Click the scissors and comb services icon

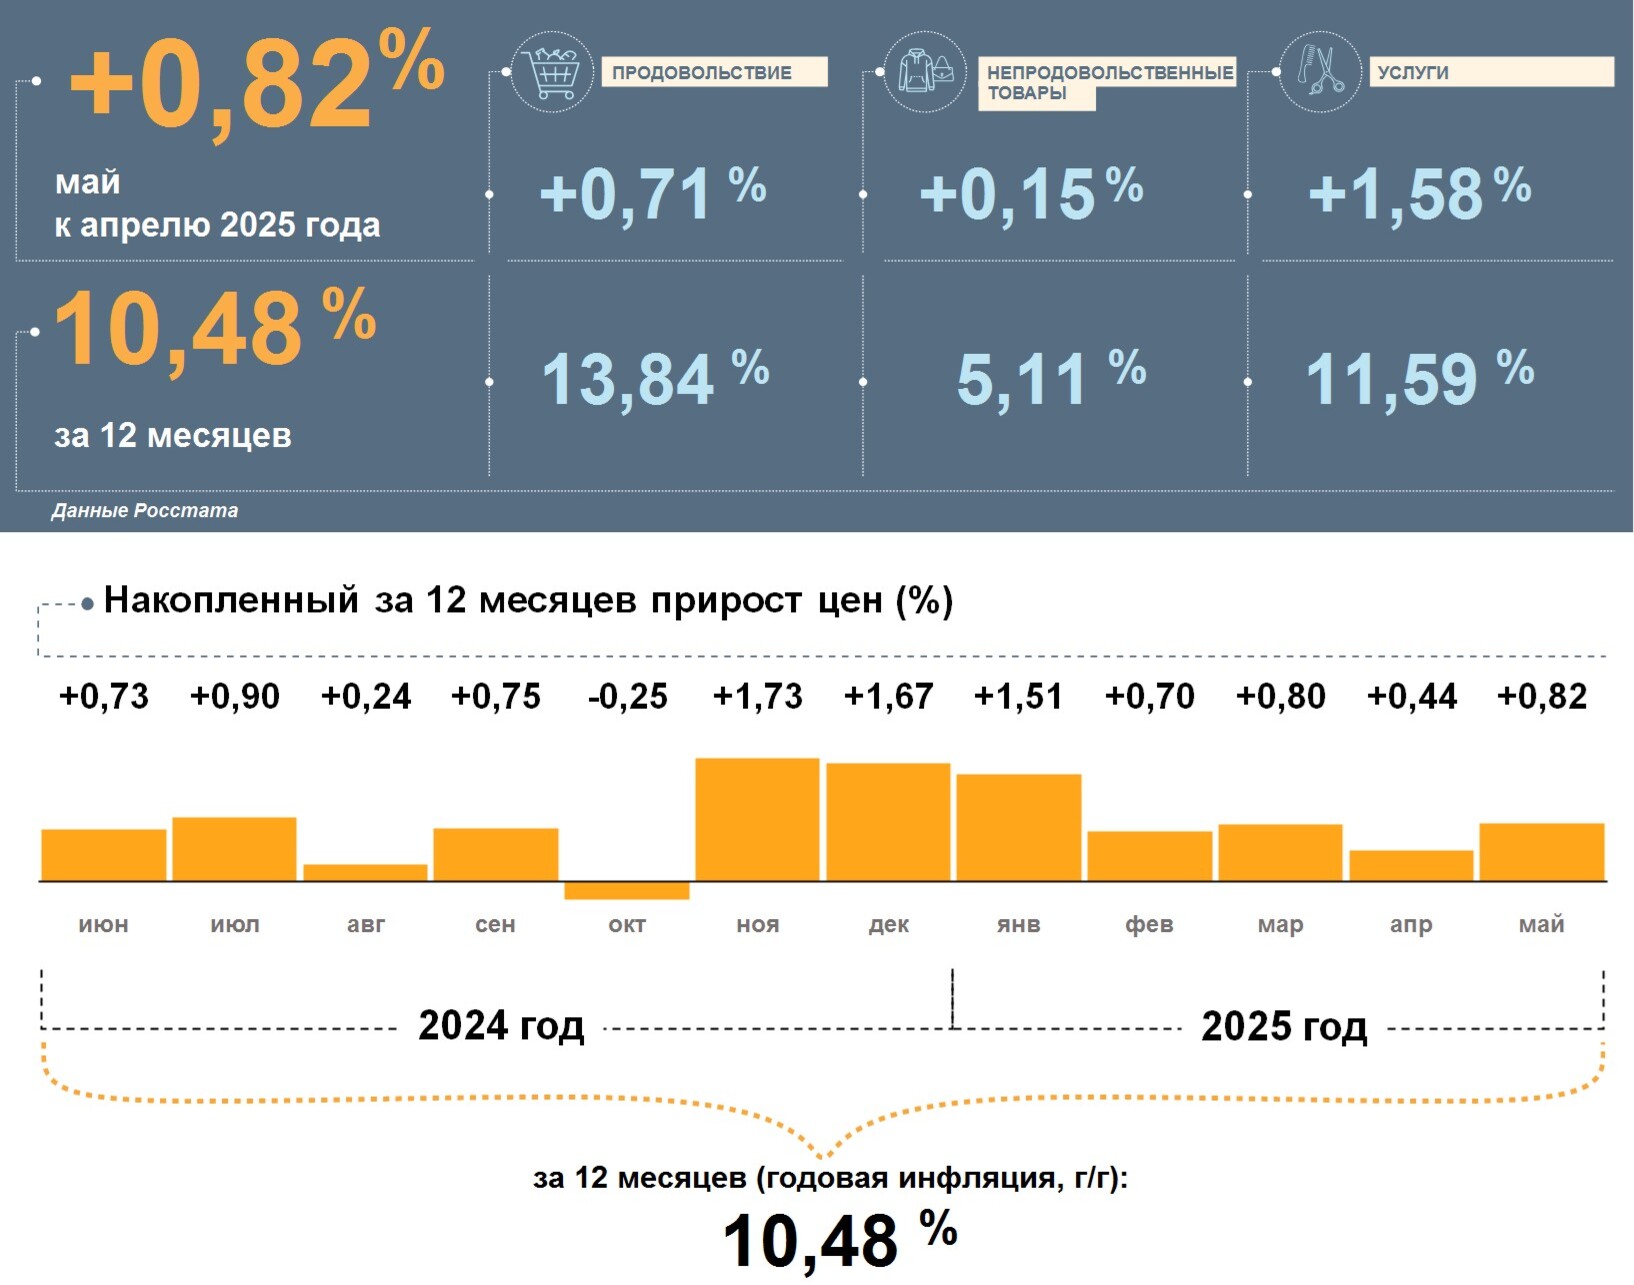(x=1320, y=72)
